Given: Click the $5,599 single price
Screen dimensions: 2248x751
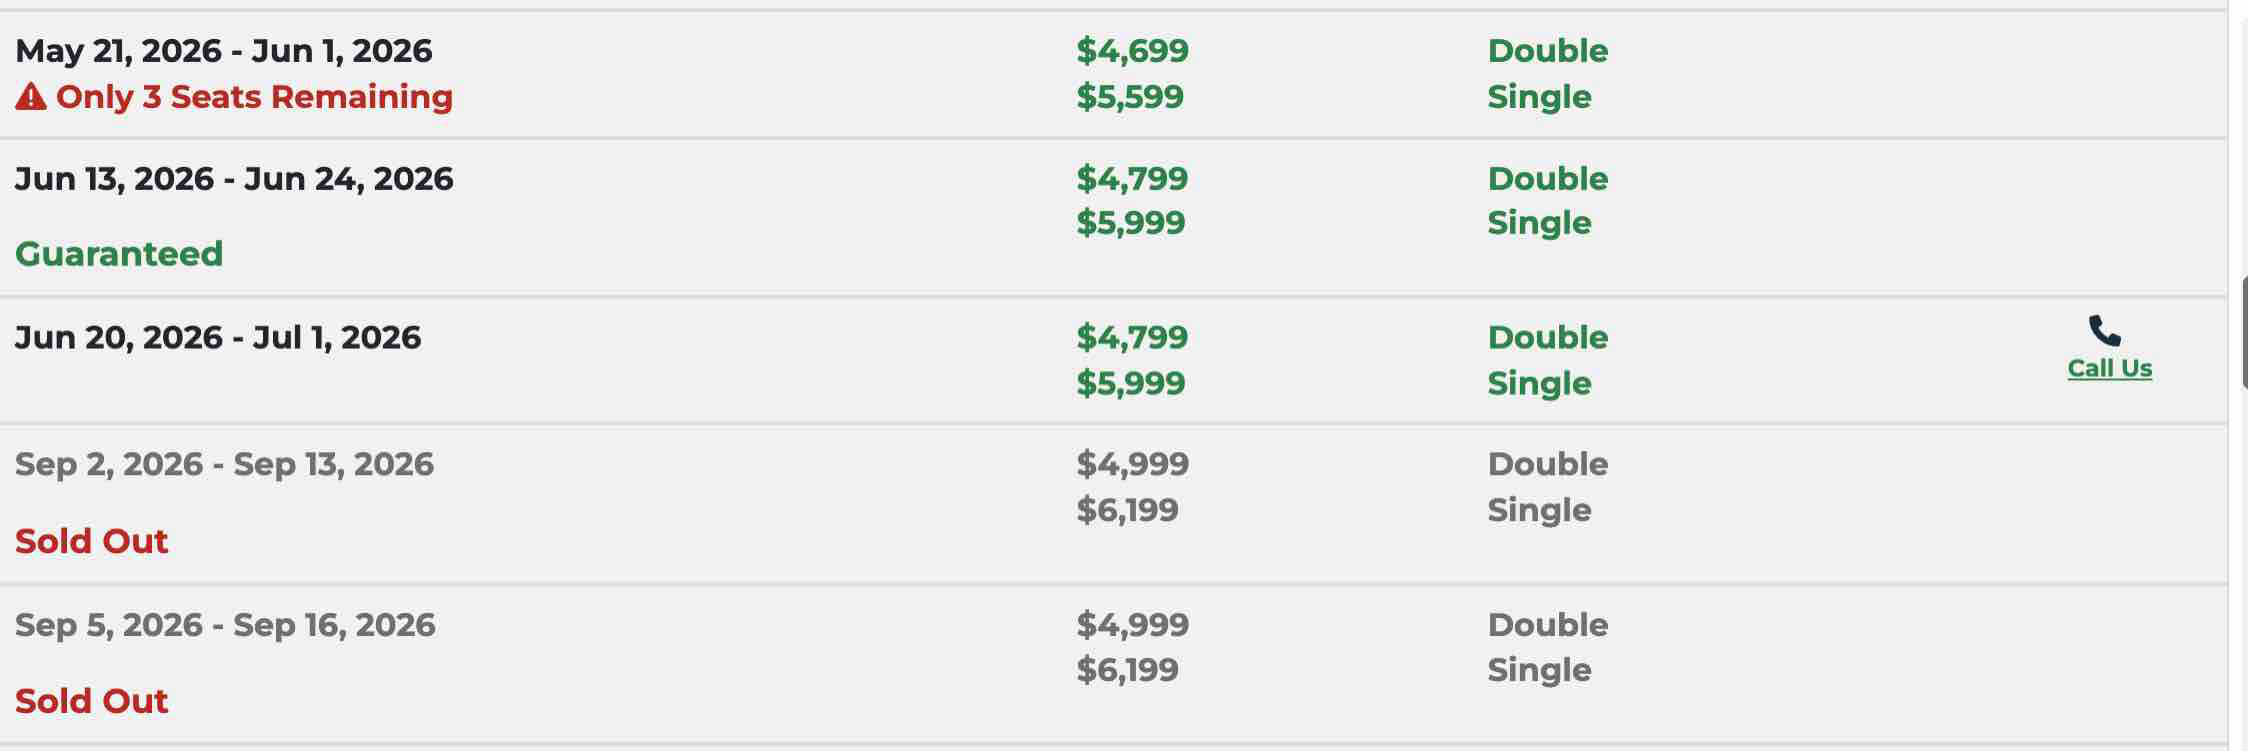Looking at the screenshot, I should 1130,97.
